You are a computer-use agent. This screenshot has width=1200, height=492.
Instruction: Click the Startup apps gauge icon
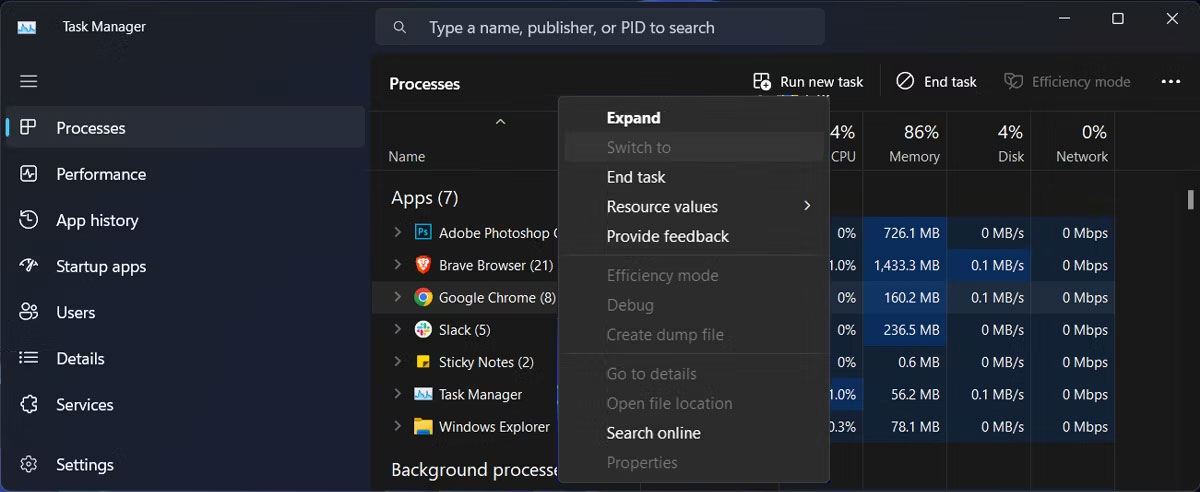pos(28,266)
